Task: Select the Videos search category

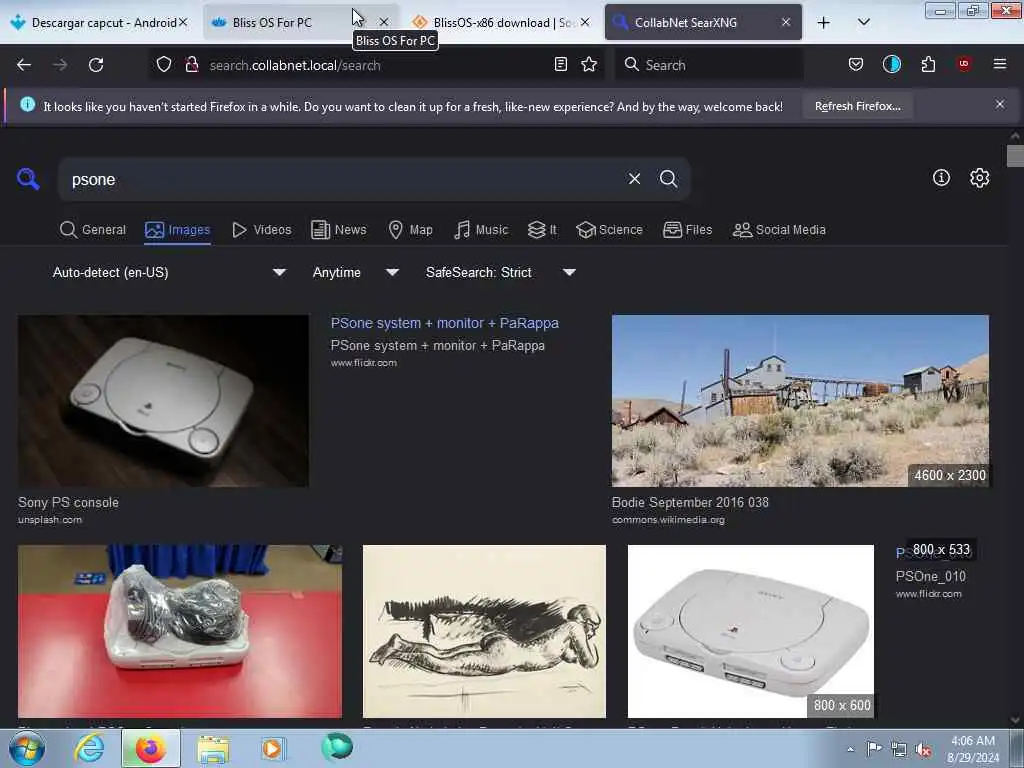Action: click(262, 230)
